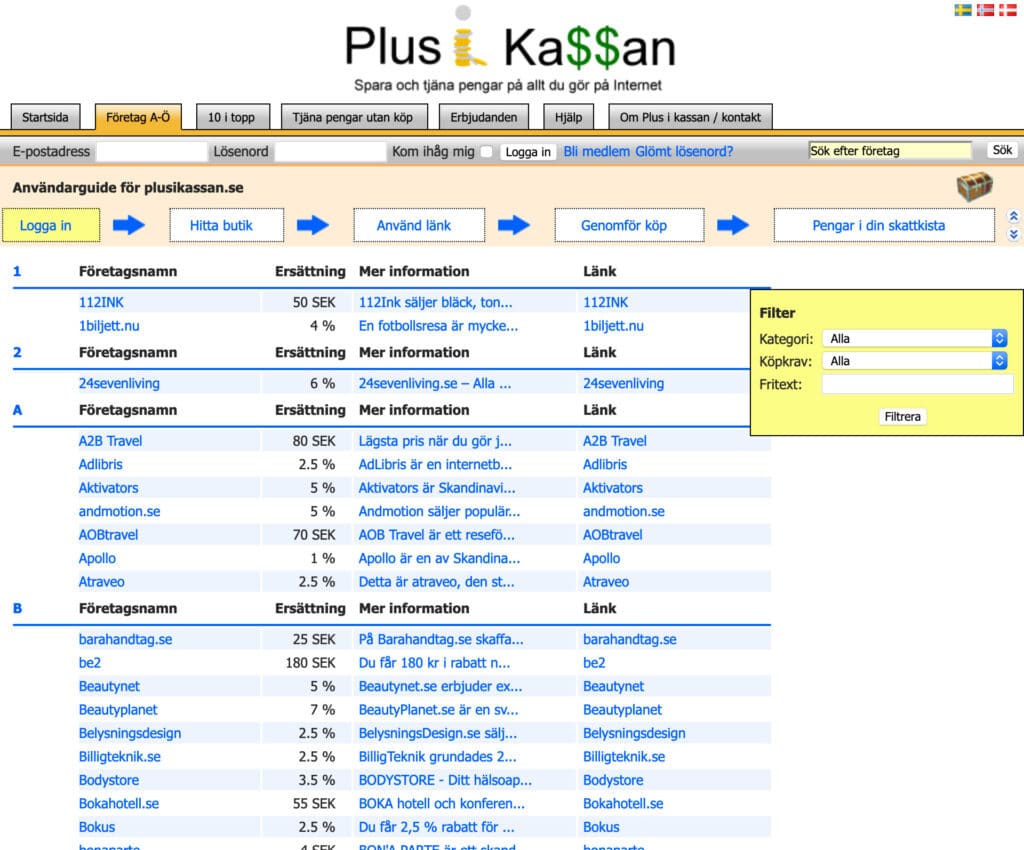Open the Startsida tab
1024x850 pixels.
point(45,118)
